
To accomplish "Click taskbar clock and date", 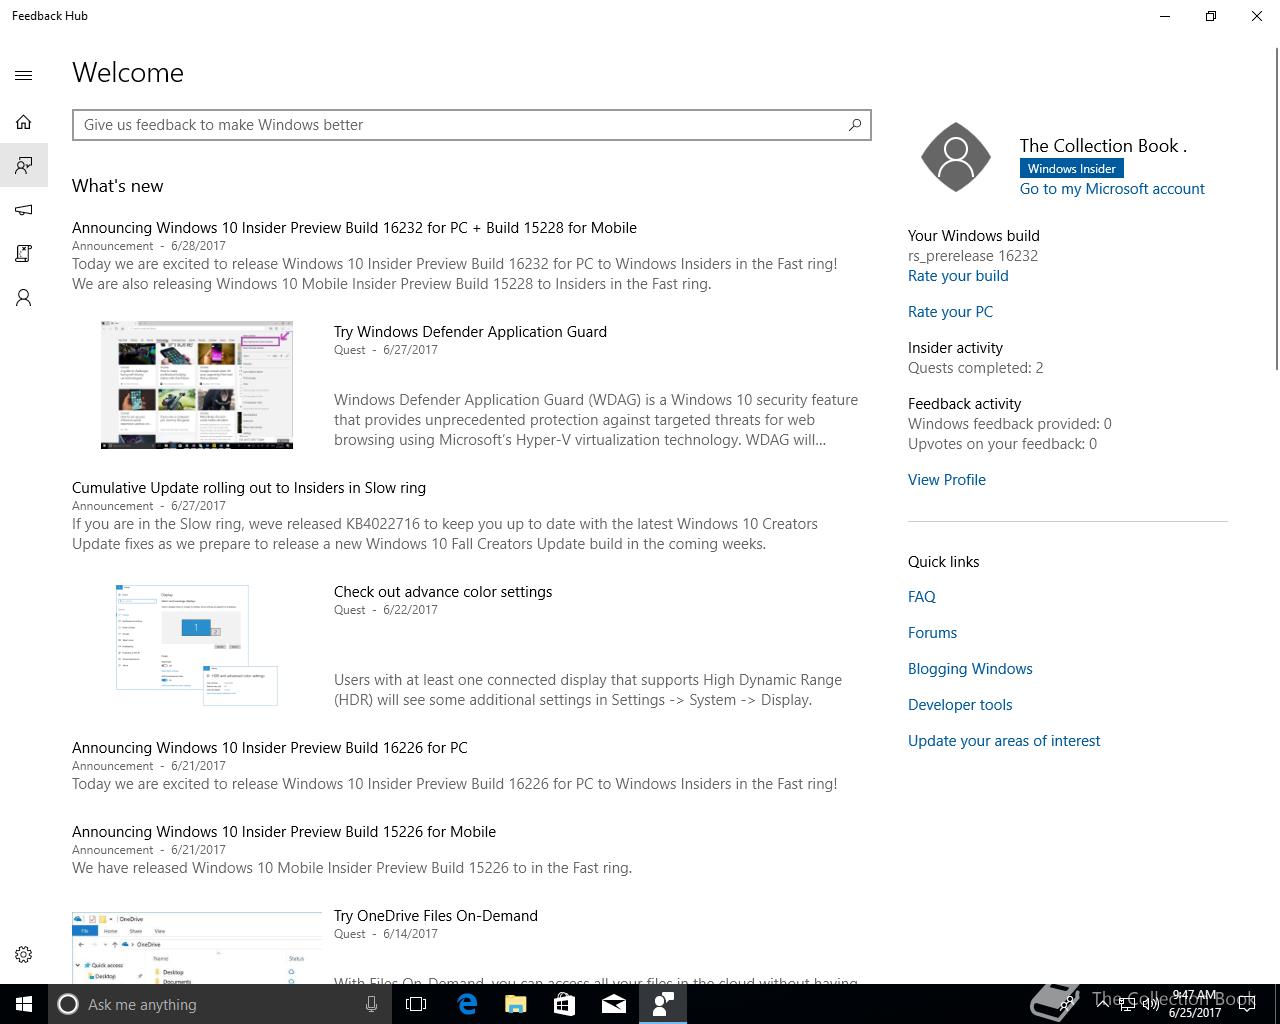I will (1194, 1004).
